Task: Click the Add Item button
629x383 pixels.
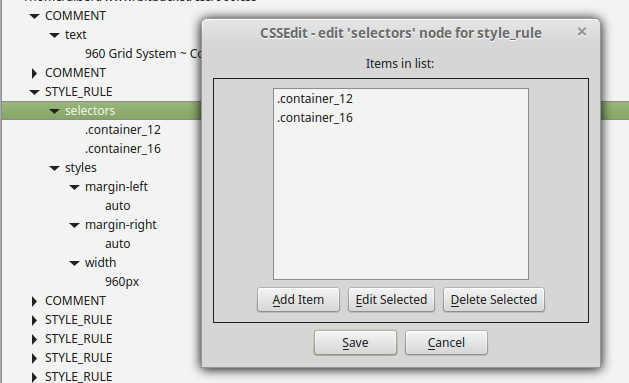Action: (x=298, y=300)
